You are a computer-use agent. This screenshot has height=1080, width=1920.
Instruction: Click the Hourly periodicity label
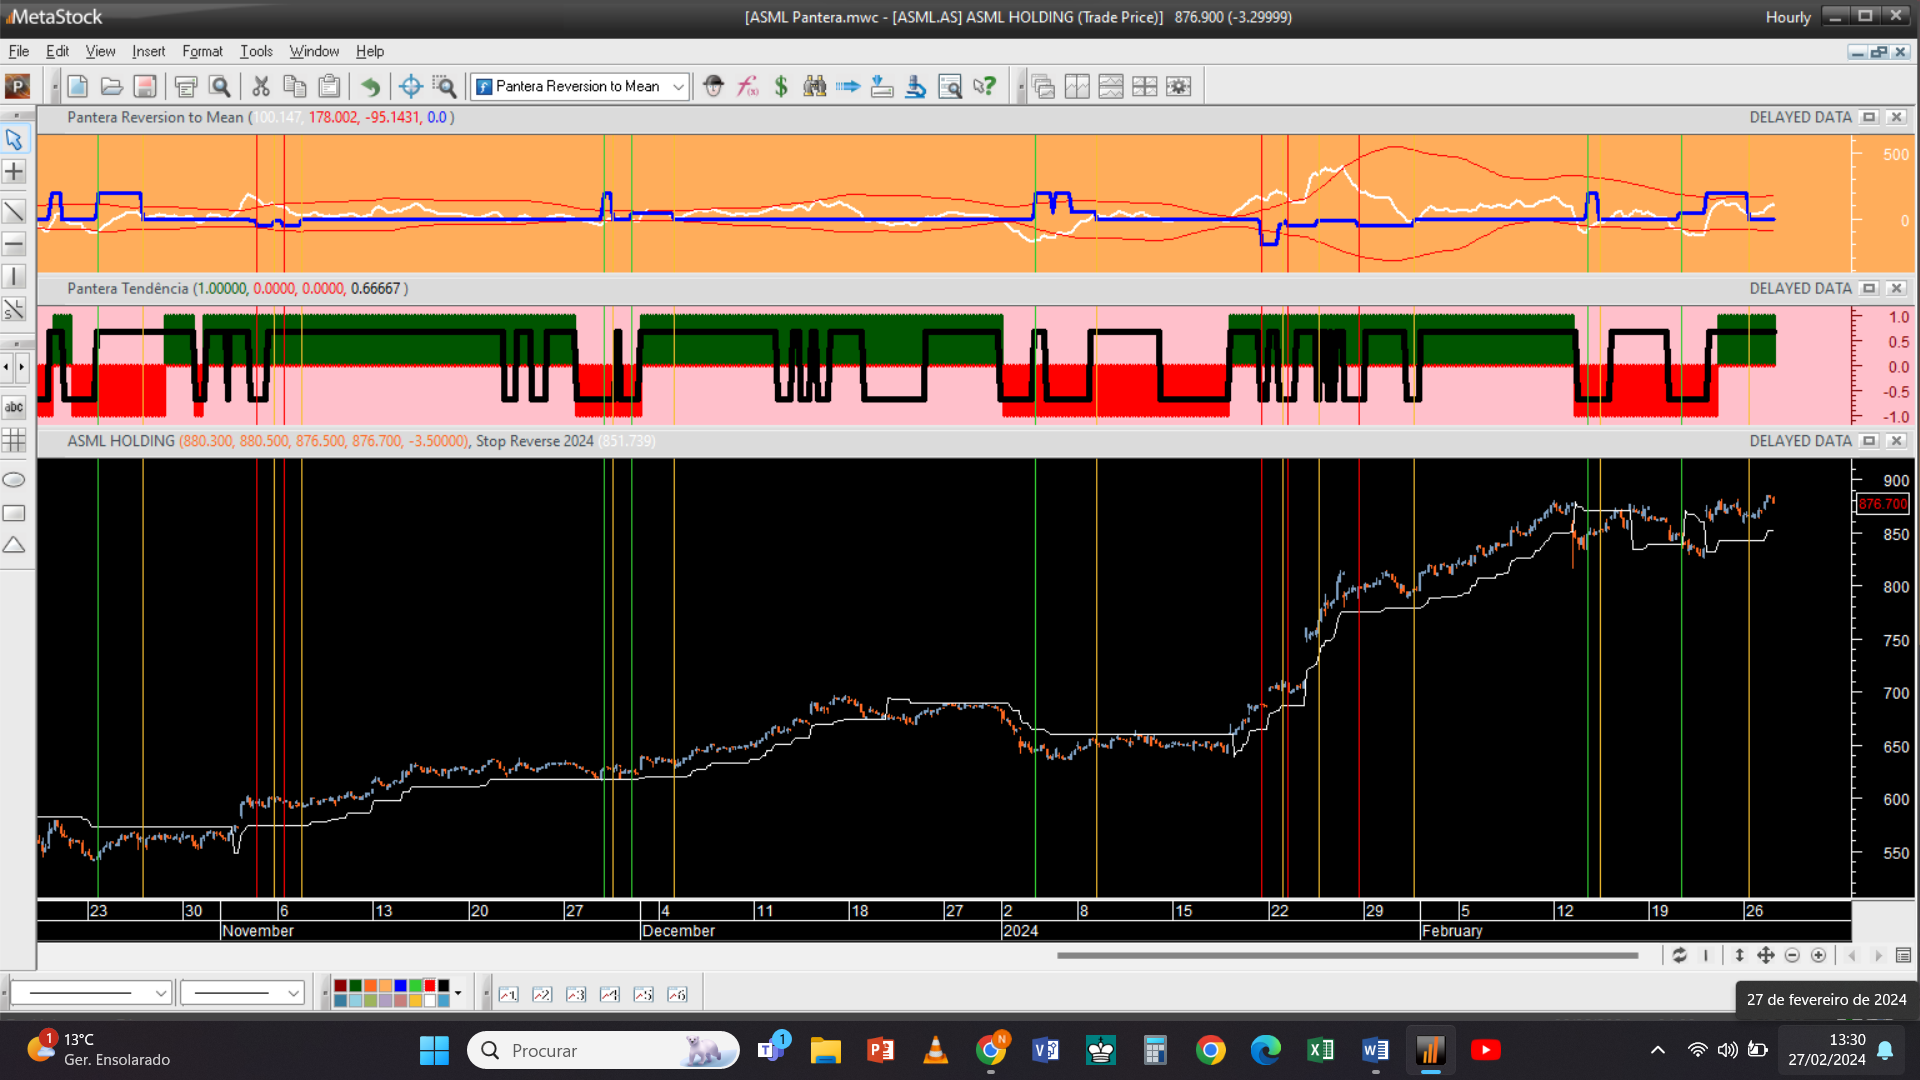pos(1787,17)
